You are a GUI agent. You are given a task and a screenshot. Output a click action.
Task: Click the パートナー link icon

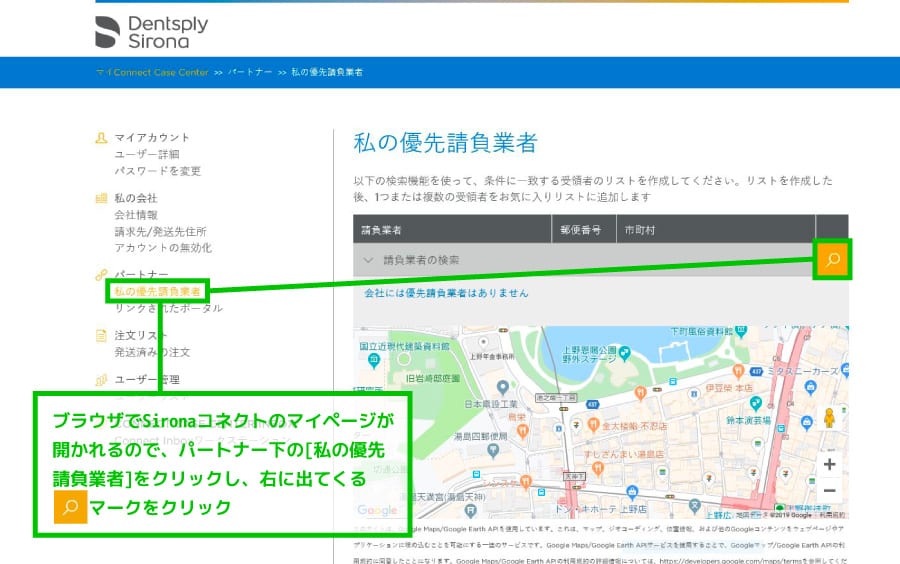[x=101, y=275]
